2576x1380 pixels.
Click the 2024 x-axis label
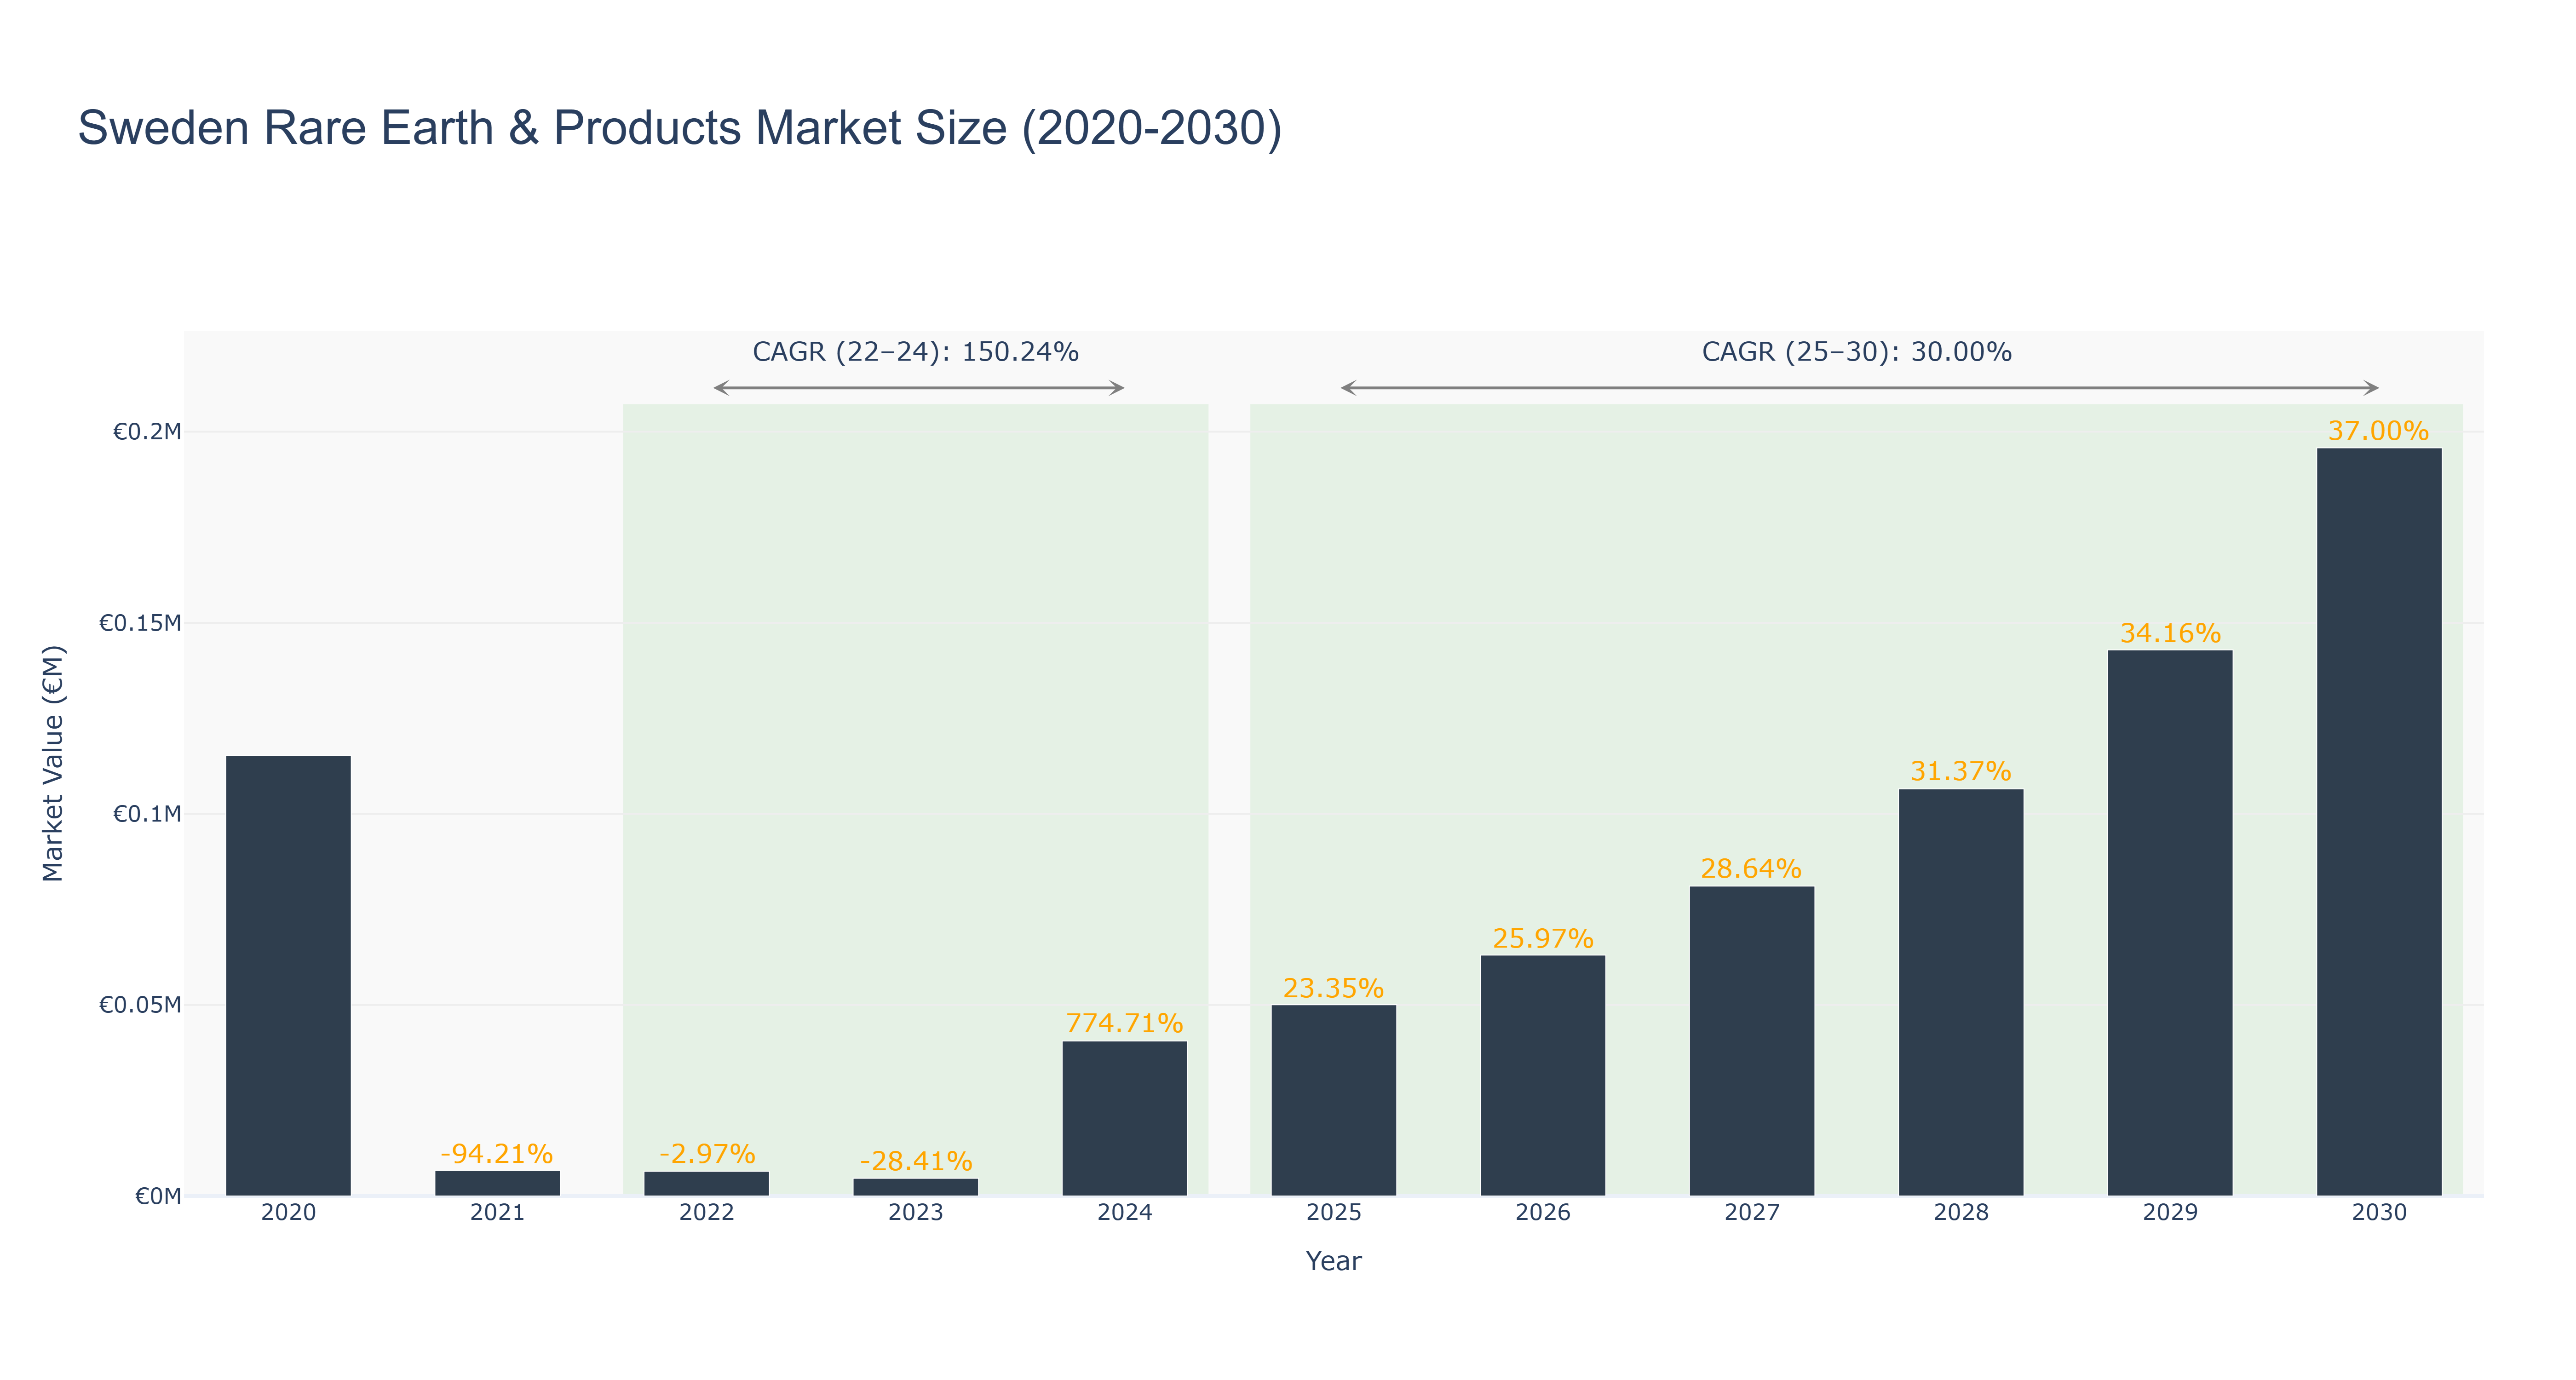coord(1125,1212)
